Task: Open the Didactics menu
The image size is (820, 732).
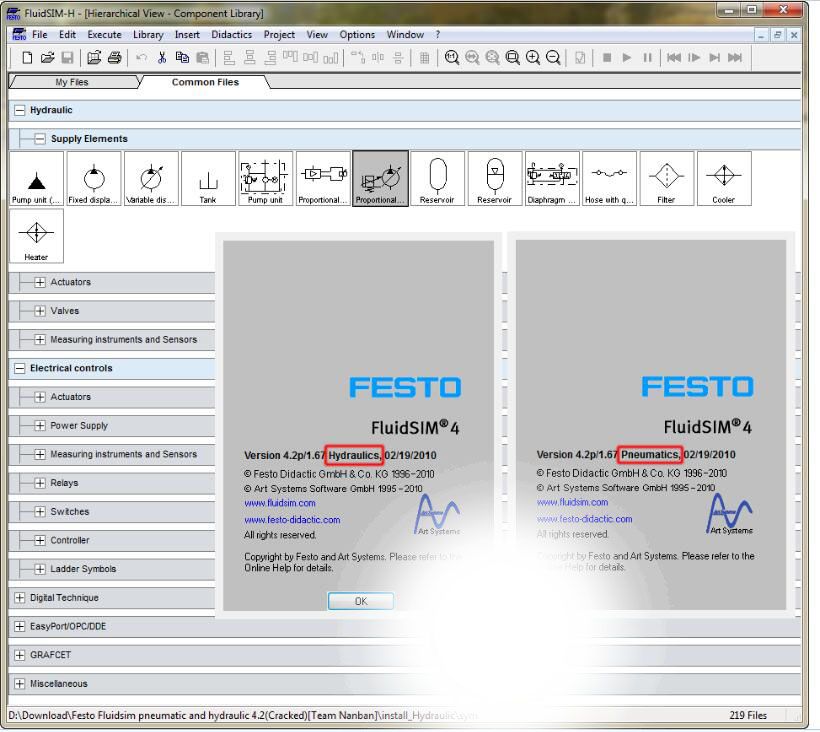Action: (x=232, y=35)
